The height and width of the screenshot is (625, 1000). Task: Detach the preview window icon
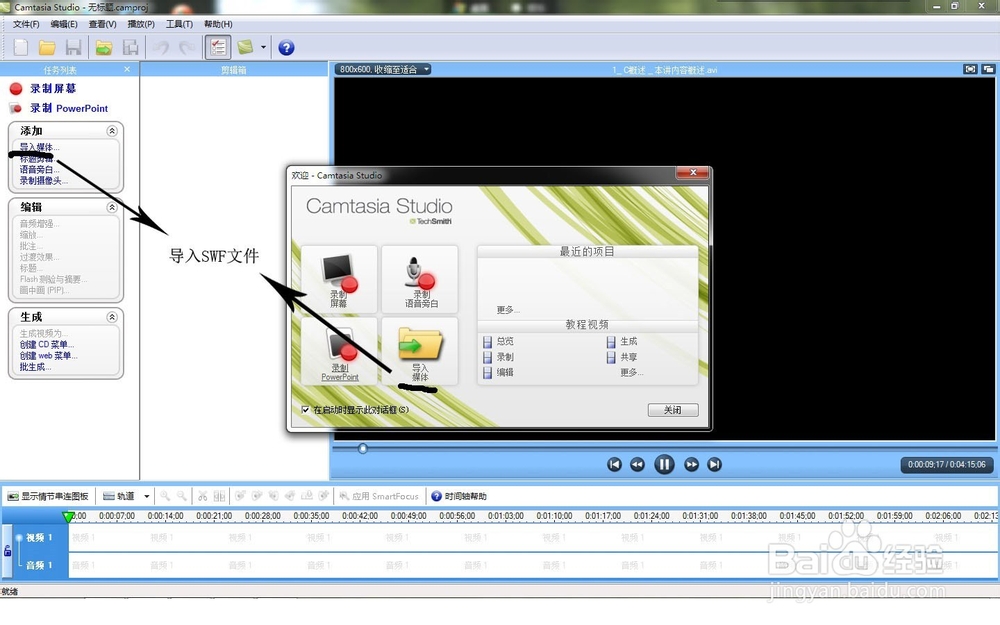[988, 69]
